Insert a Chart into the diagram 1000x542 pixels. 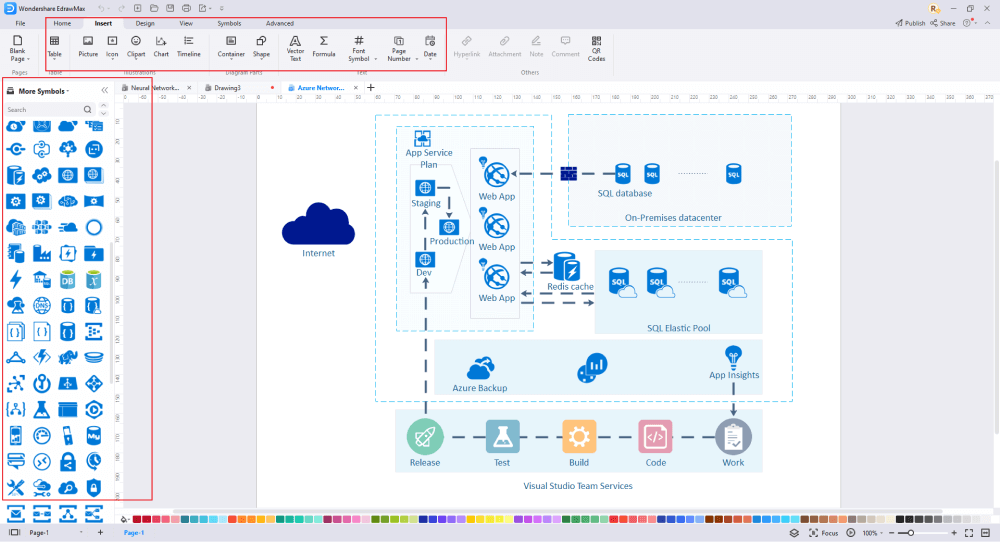[x=161, y=47]
